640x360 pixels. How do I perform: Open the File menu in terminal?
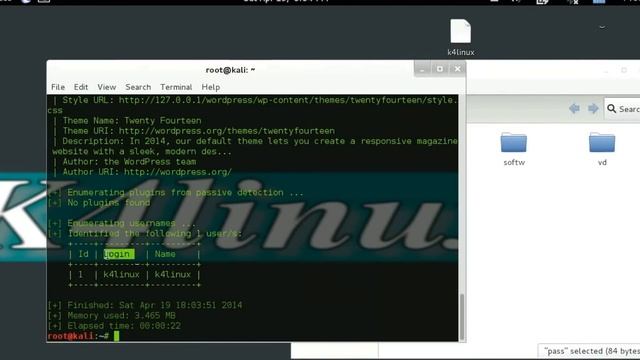pyautogui.click(x=58, y=87)
